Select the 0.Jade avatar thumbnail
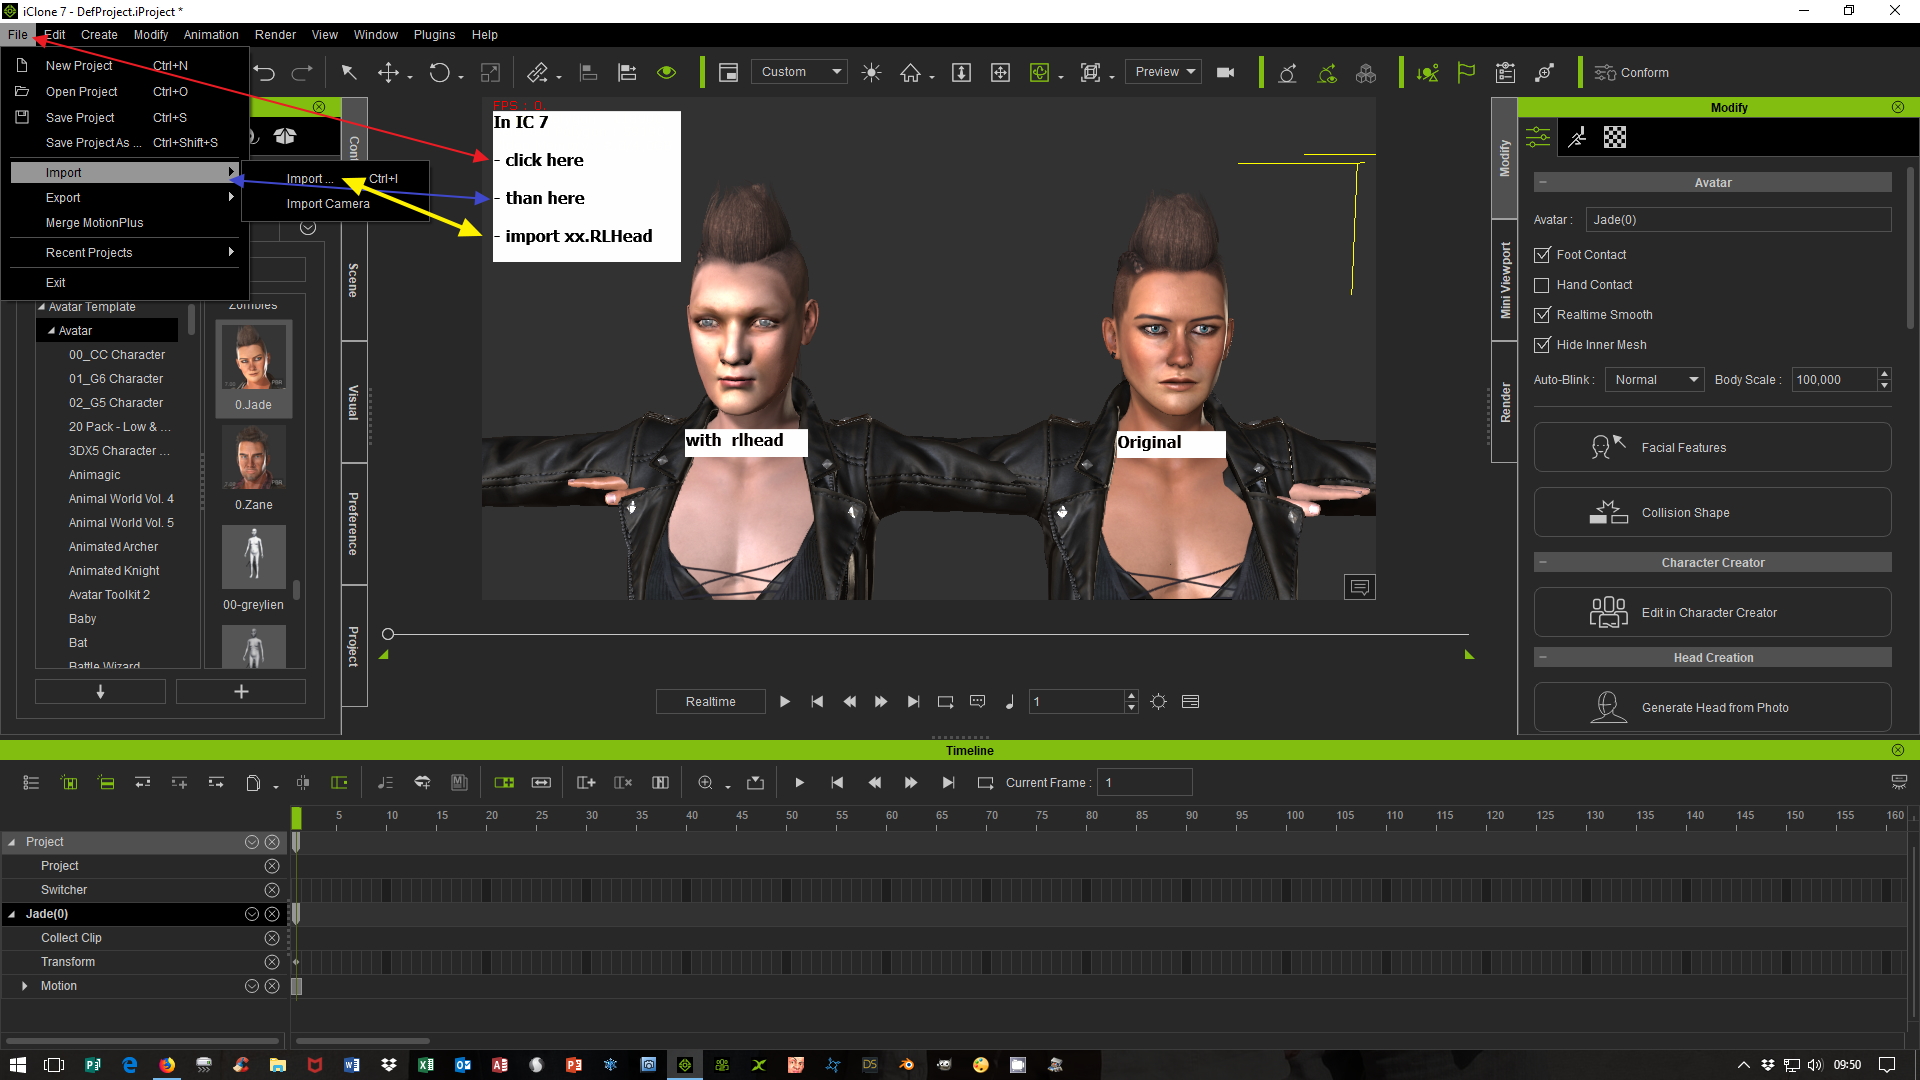The height and width of the screenshot is (1080, 1920). tap(254, 368)
